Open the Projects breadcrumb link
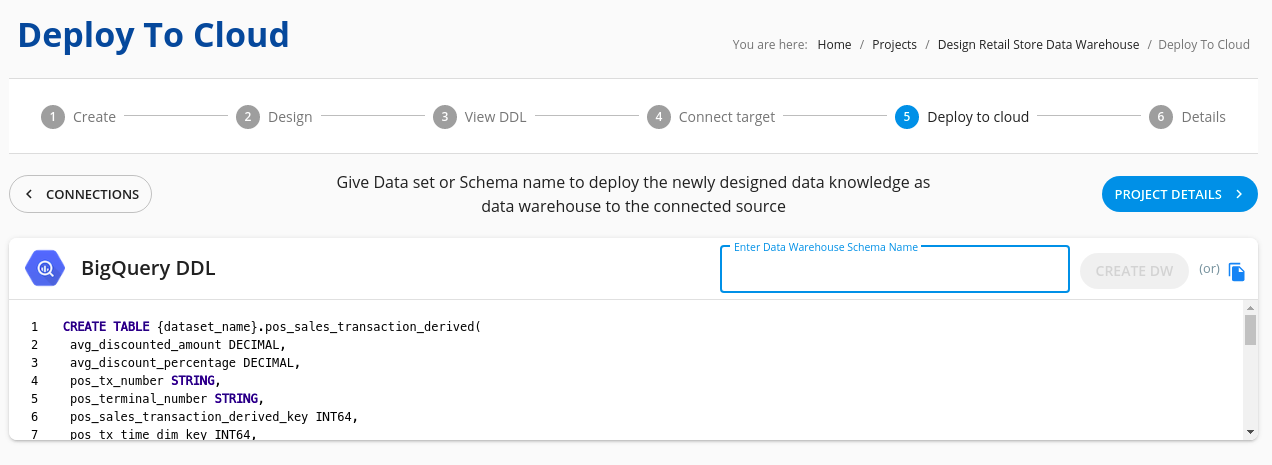This screenshot has width=1272, height=465. coord(894,45)
